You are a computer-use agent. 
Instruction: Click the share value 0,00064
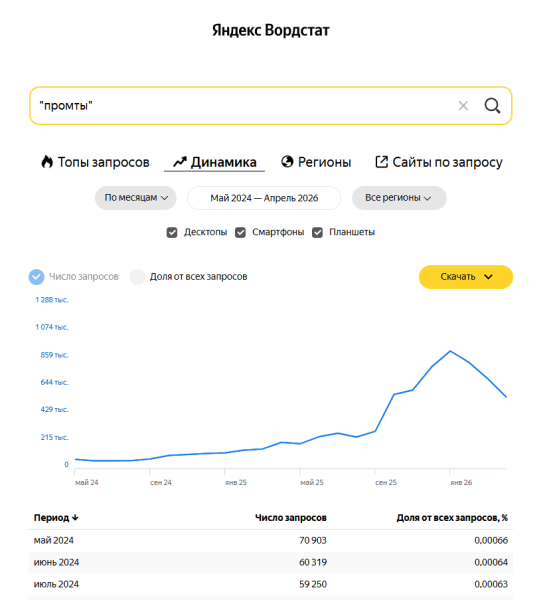pyautogui.click(x=491, y=562)
